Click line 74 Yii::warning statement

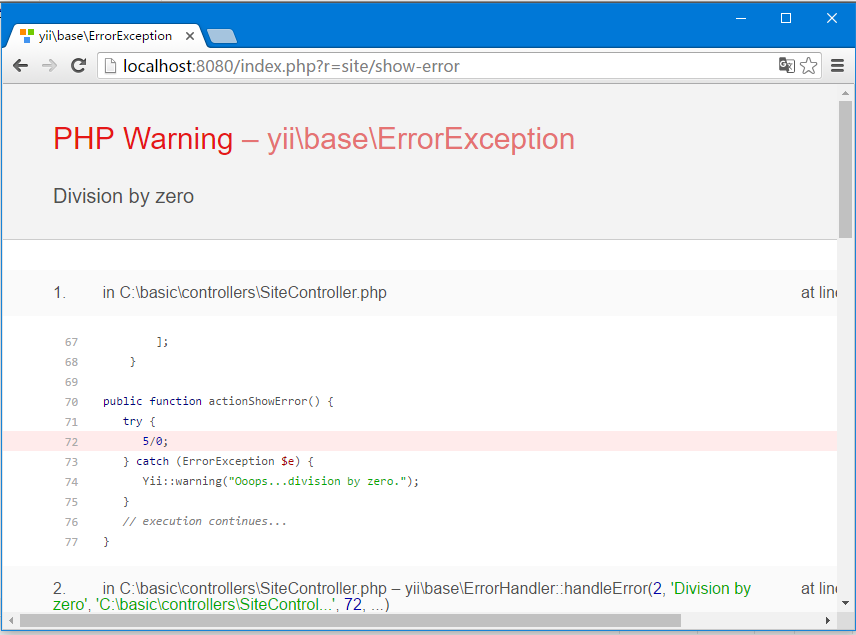281,482
